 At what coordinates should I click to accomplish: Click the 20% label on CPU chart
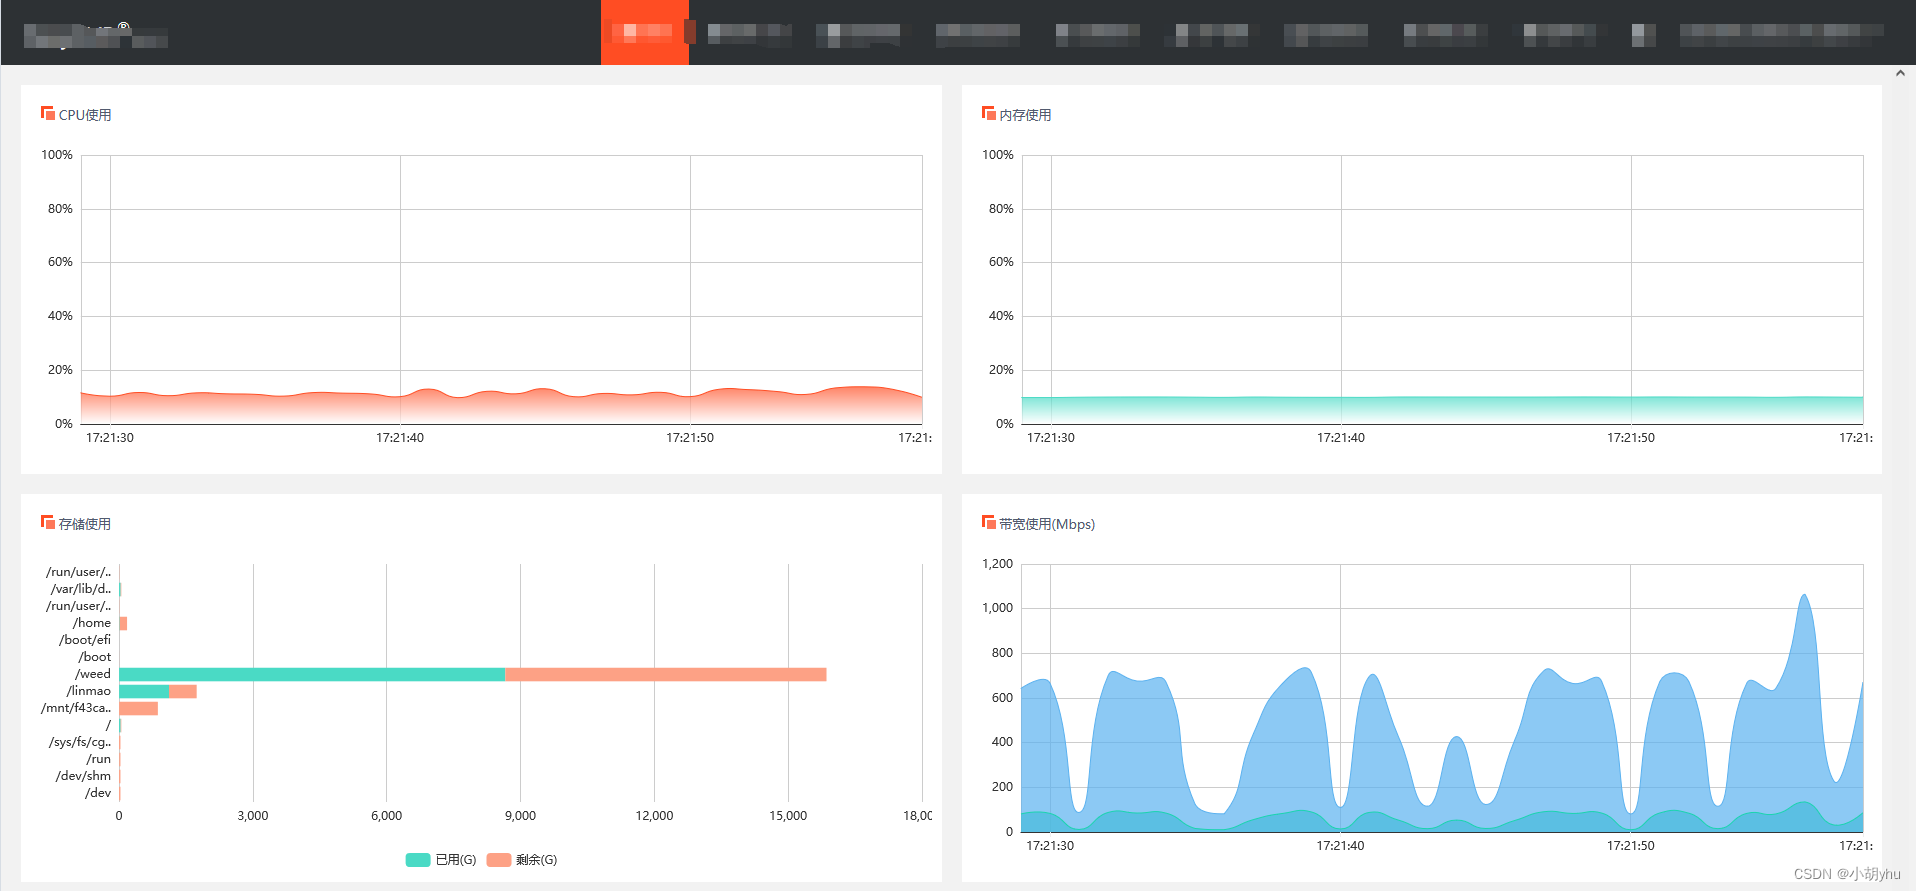[60, 370]
